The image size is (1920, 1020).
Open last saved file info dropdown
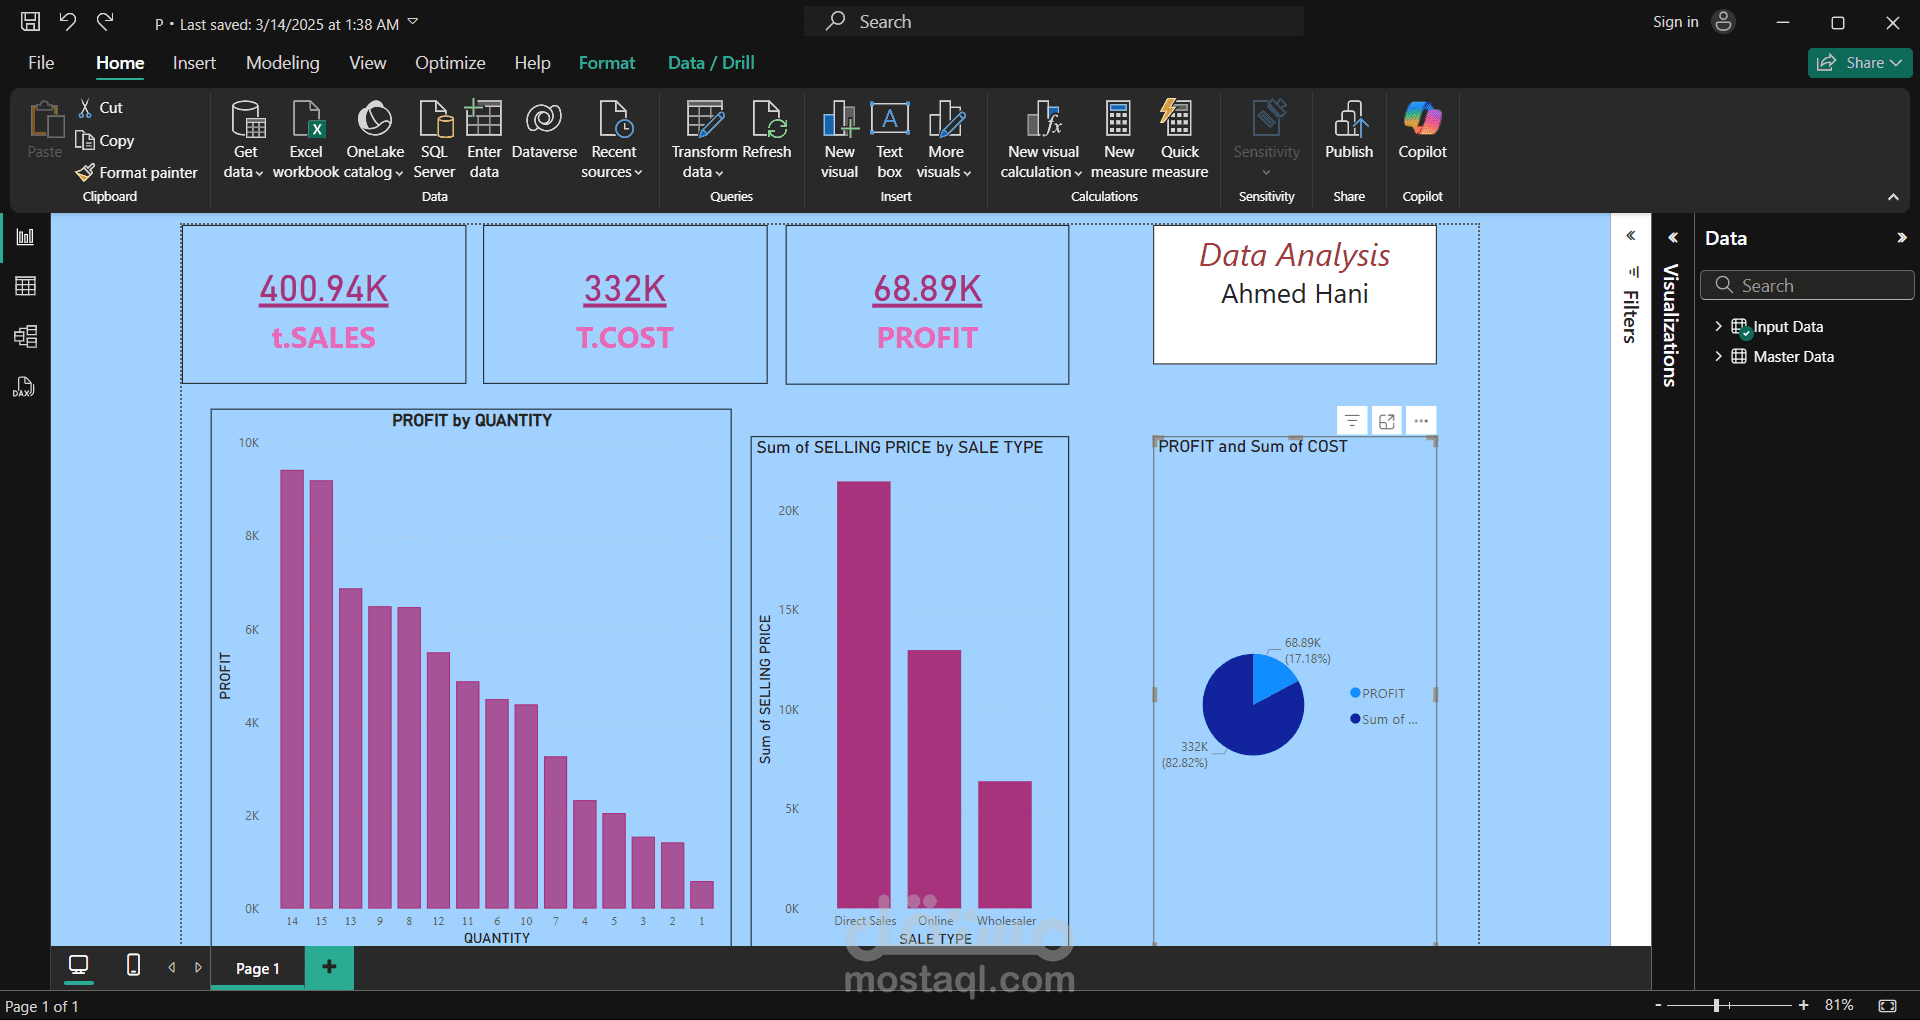click(413, 22)
